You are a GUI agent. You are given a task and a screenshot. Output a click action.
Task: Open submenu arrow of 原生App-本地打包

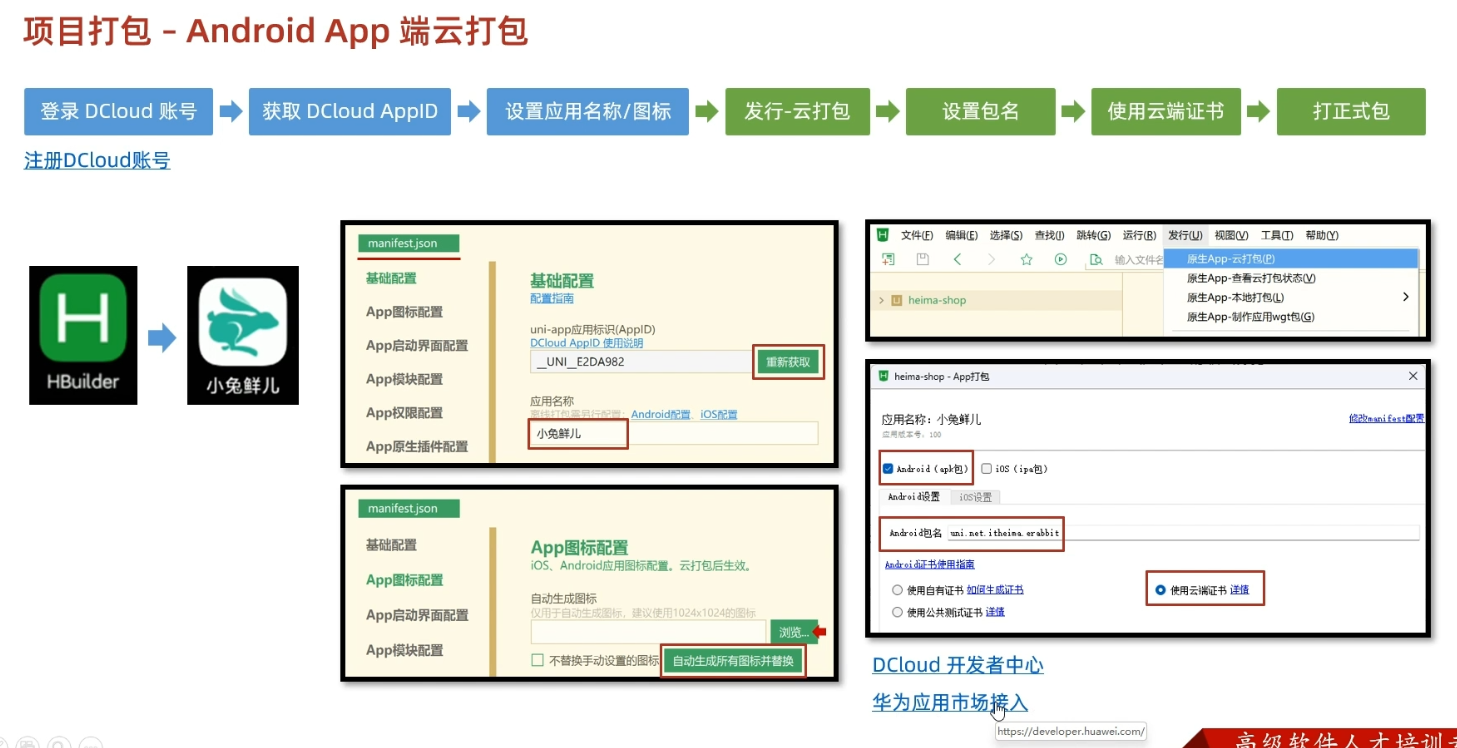[x=1406, y=297]
